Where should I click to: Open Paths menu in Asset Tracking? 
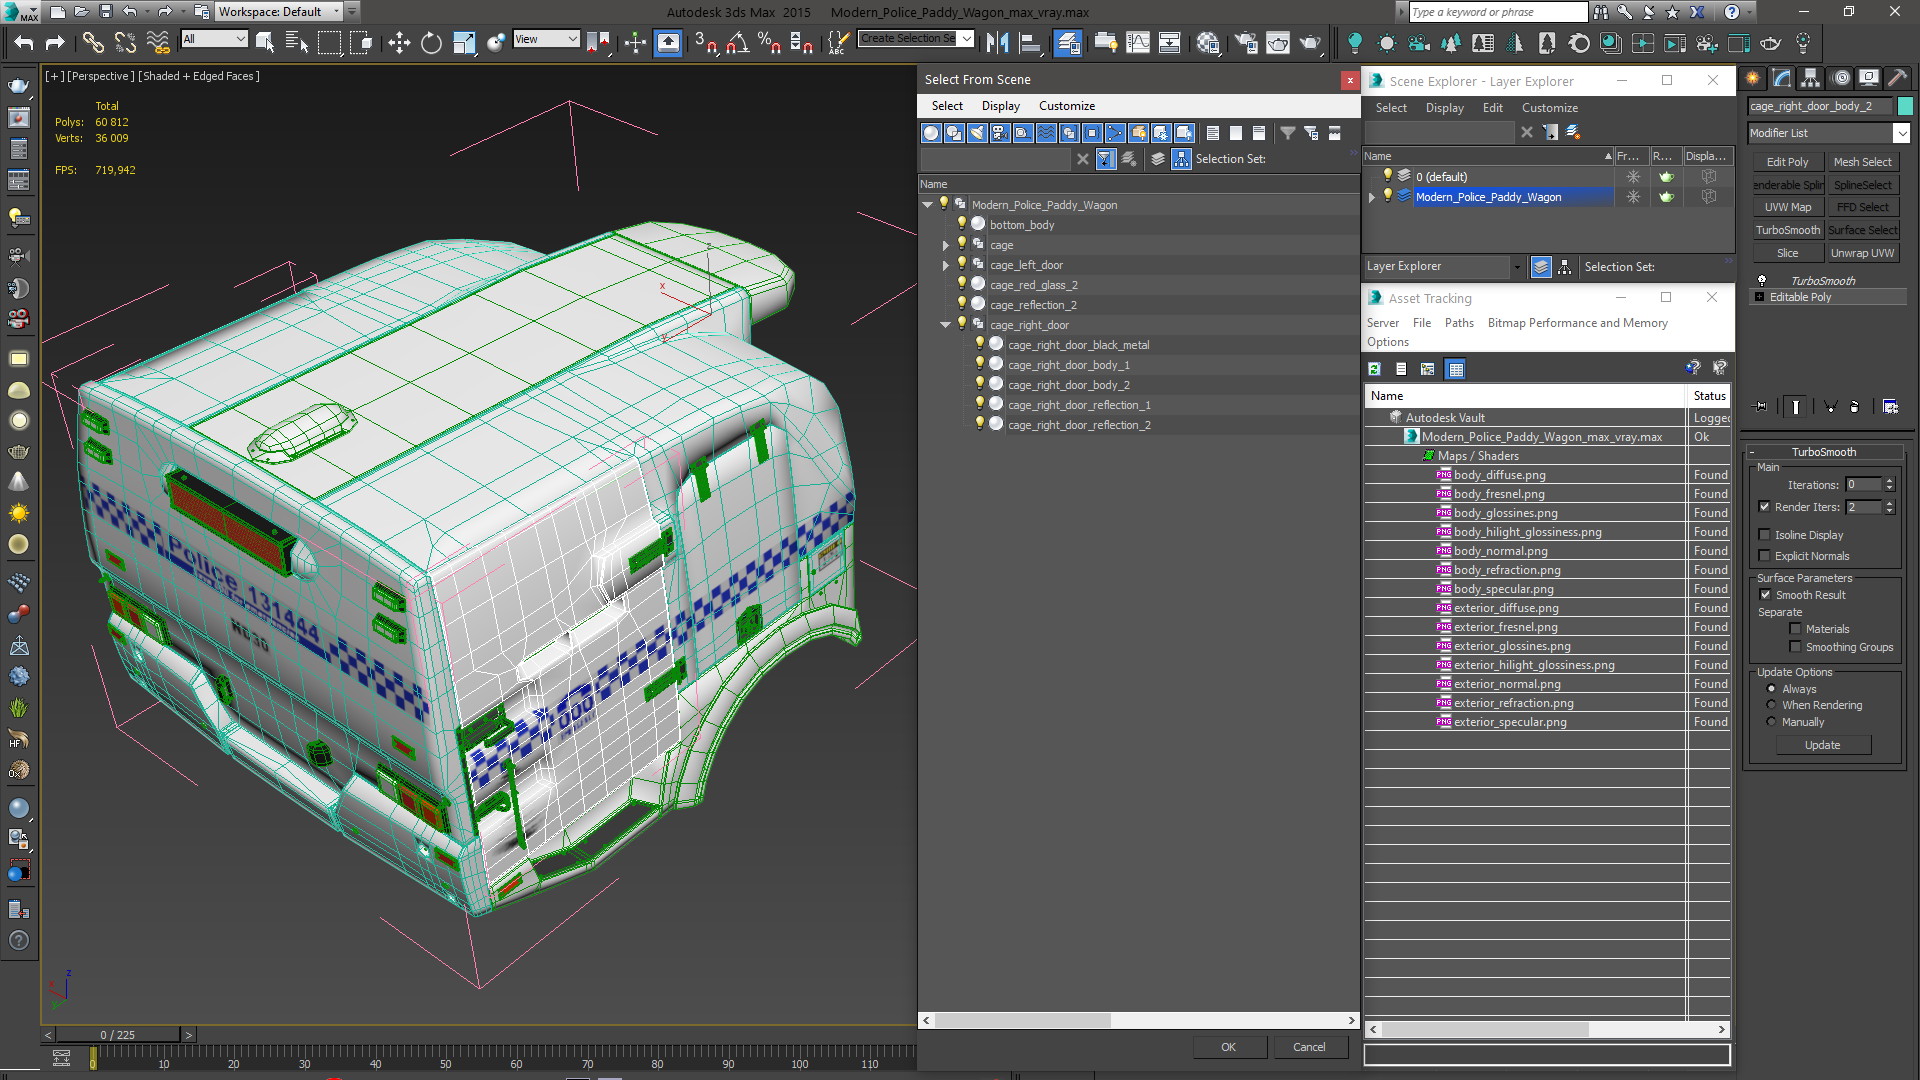tap(1459, 323)
